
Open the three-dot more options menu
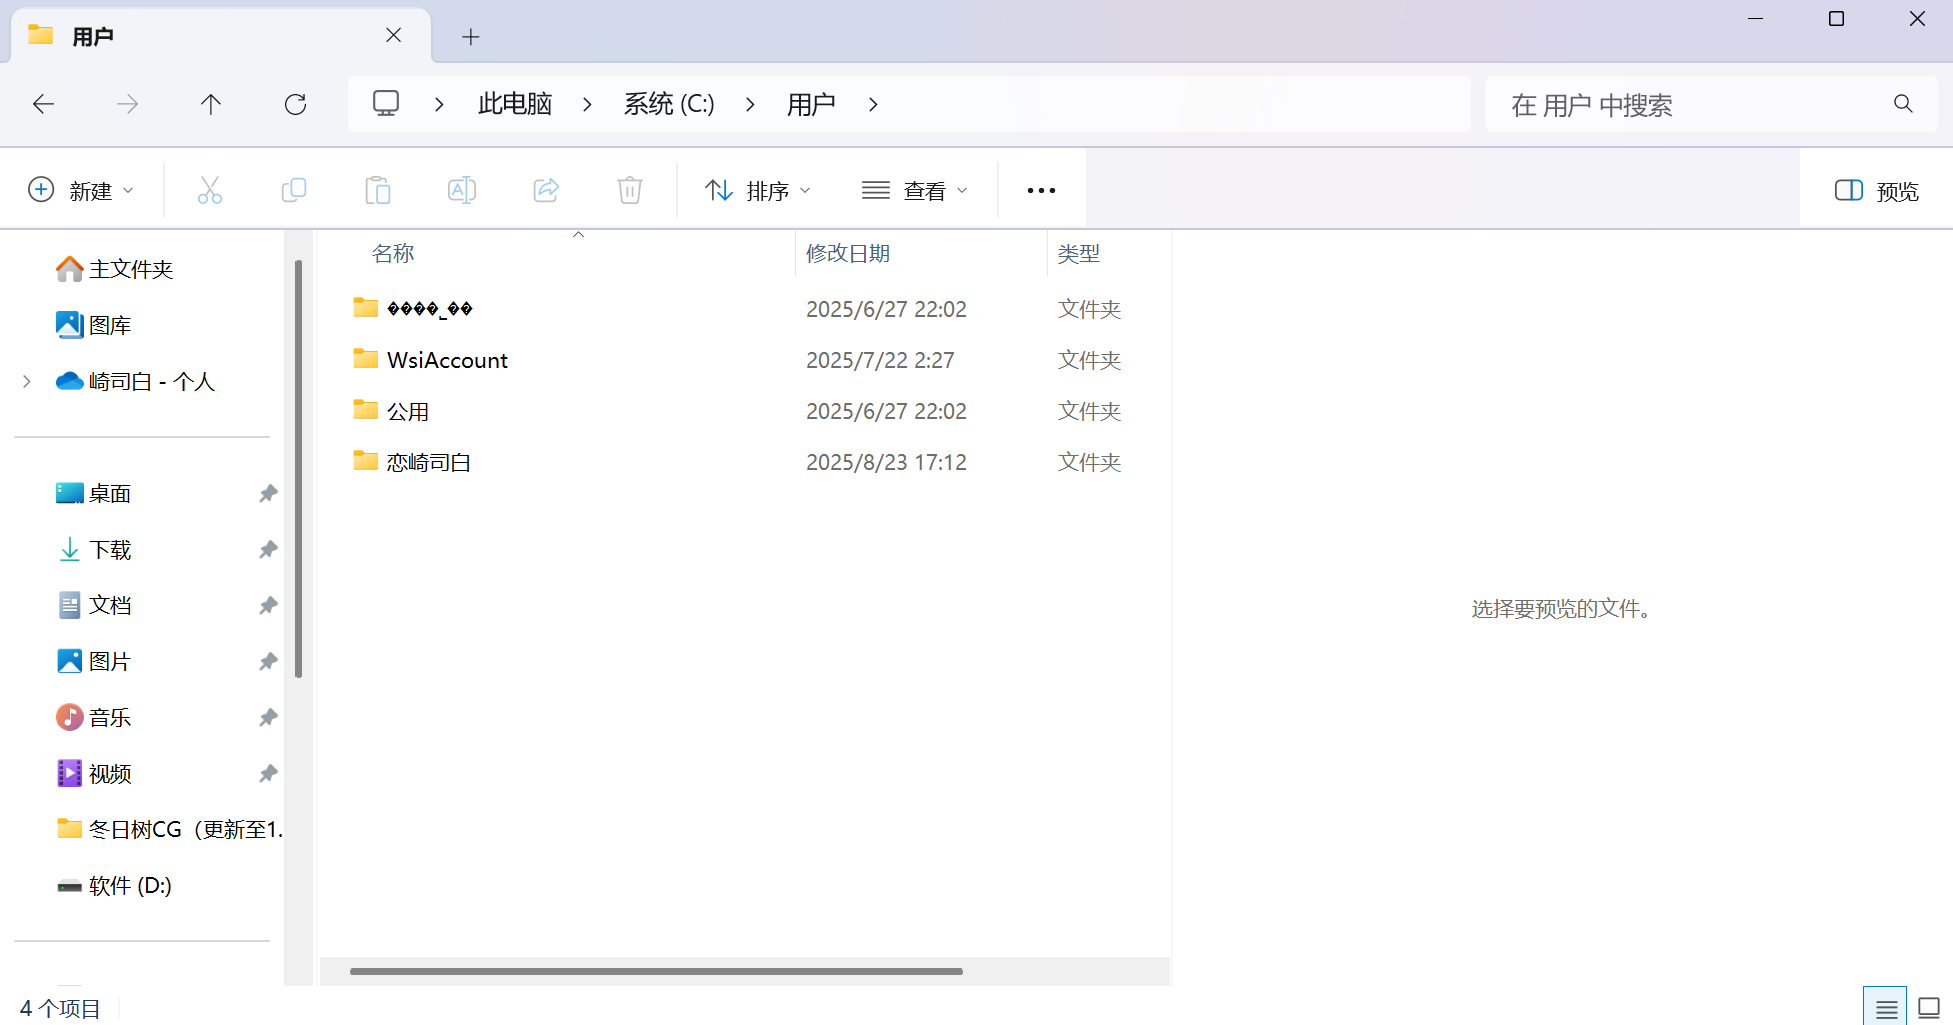(x=1041, y=190)
